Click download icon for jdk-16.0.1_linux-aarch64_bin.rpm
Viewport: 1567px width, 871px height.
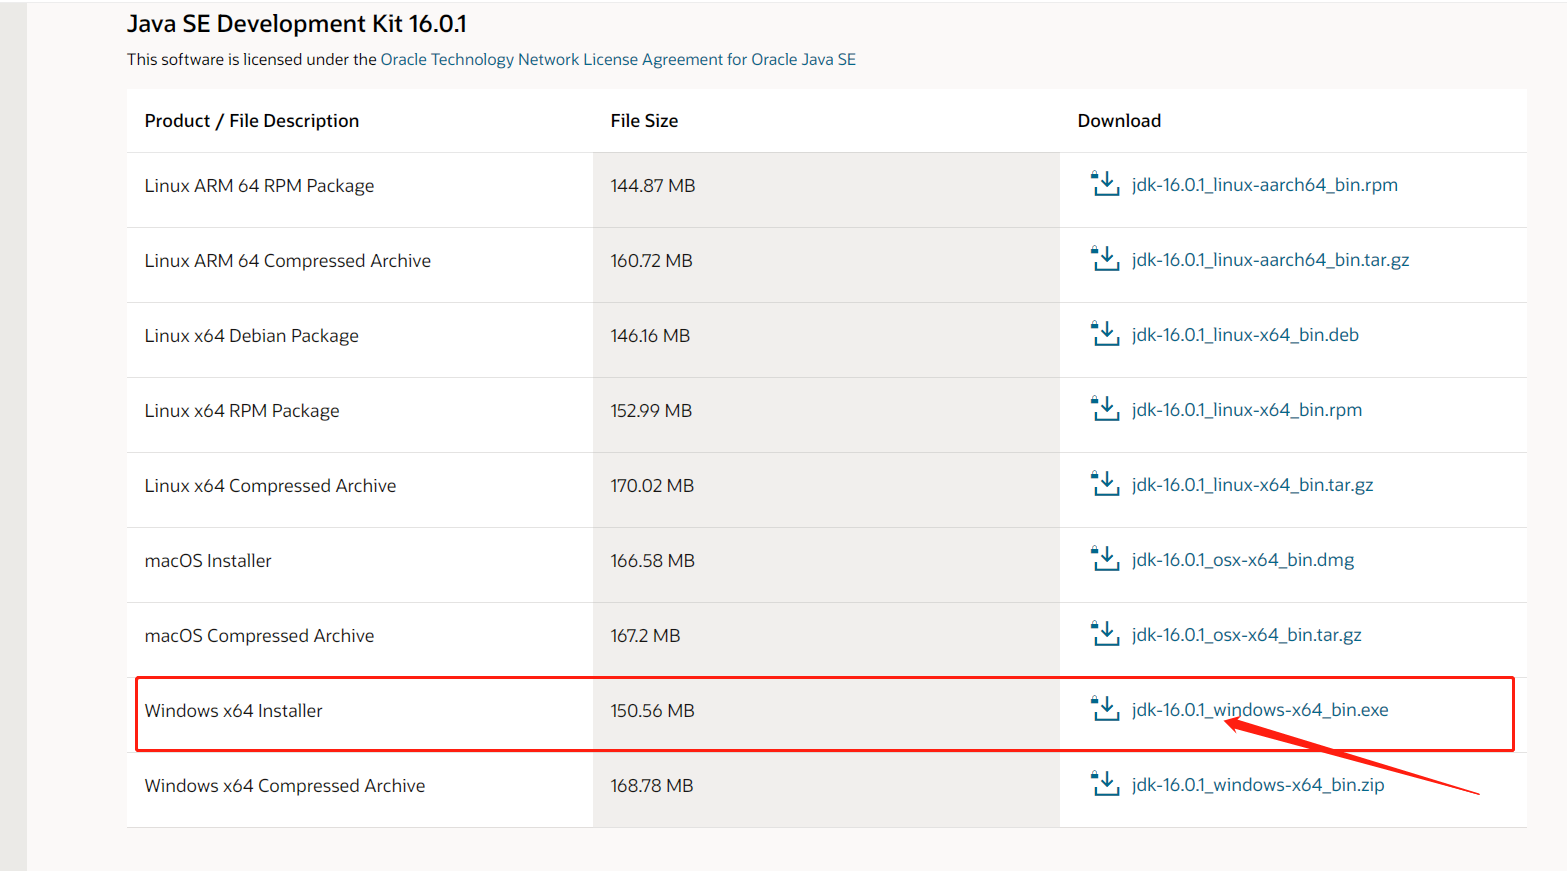tap(1105, 184)
